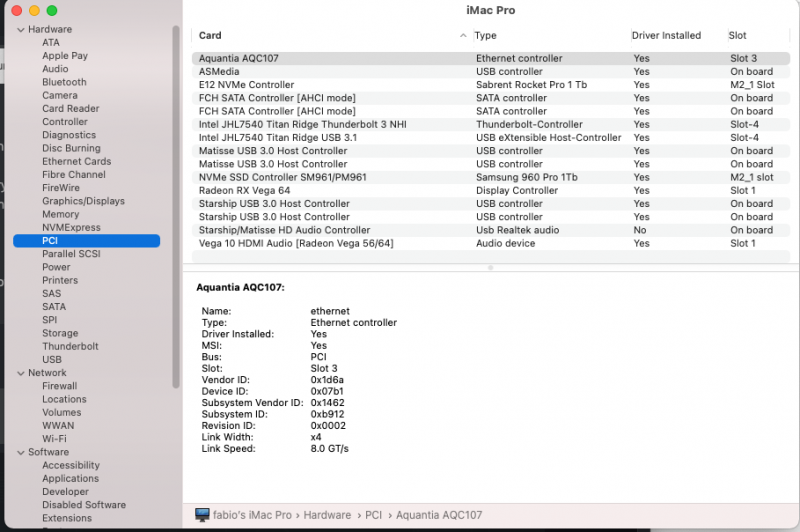Image resolution: width=800 pixels, height=532 pixels.
Task: Select Disabled Software in the sidebar
Action: (84, 505)
